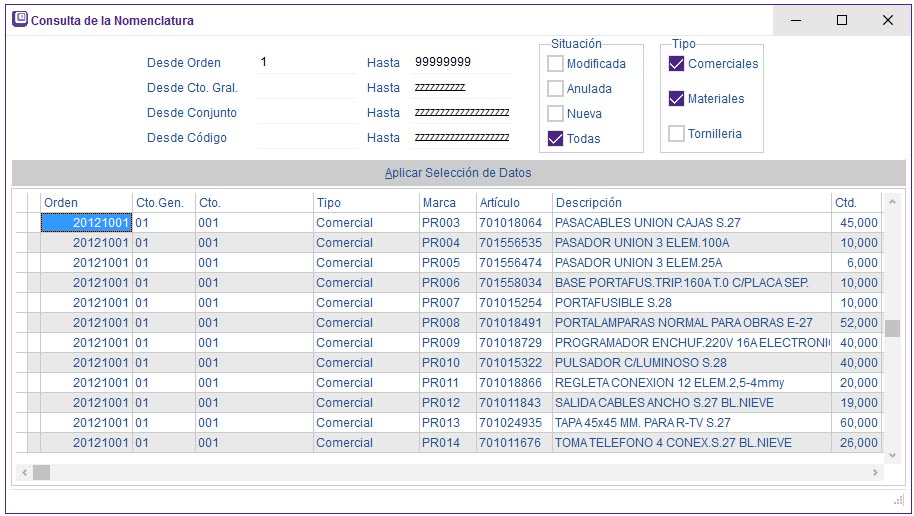914x516 pixels.
Task: Disable the Comerciales type filter
Action: point(676,64)
